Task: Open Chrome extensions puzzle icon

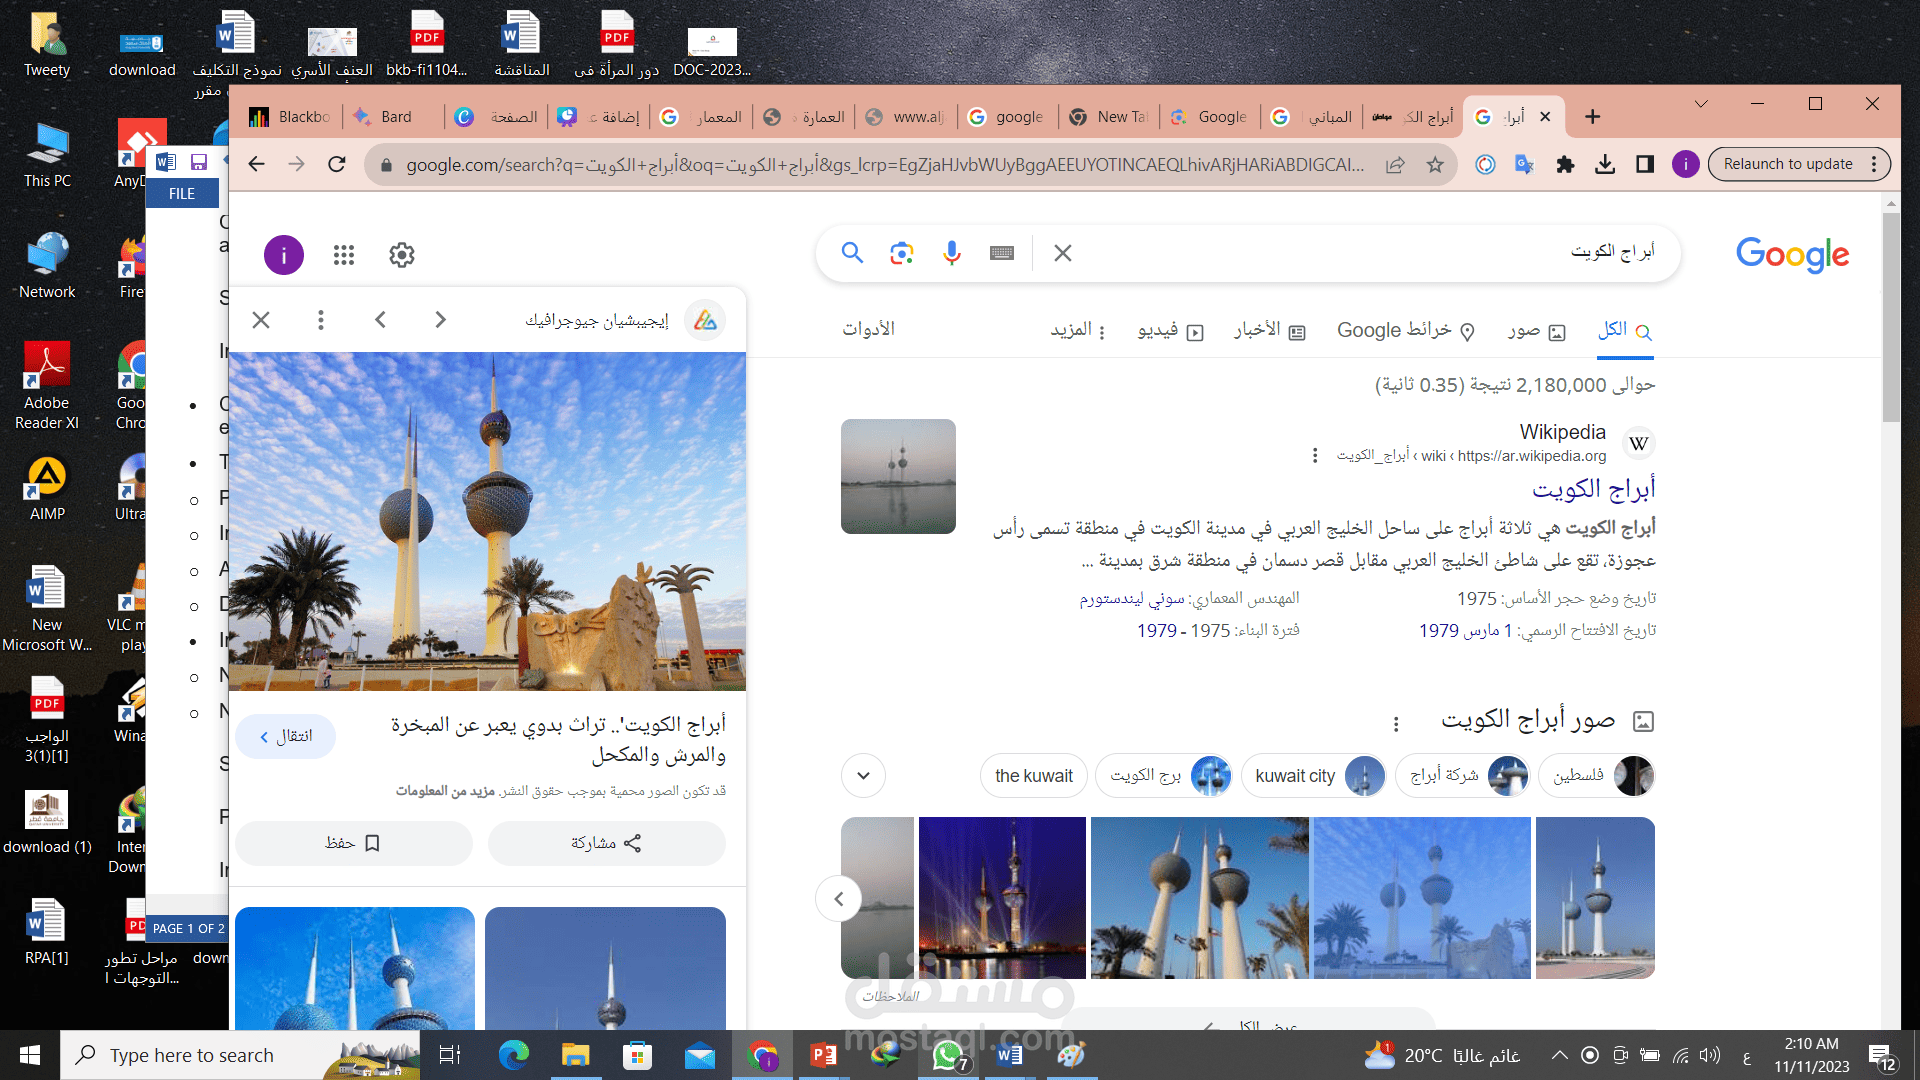Action: [x=1565, y=165]
